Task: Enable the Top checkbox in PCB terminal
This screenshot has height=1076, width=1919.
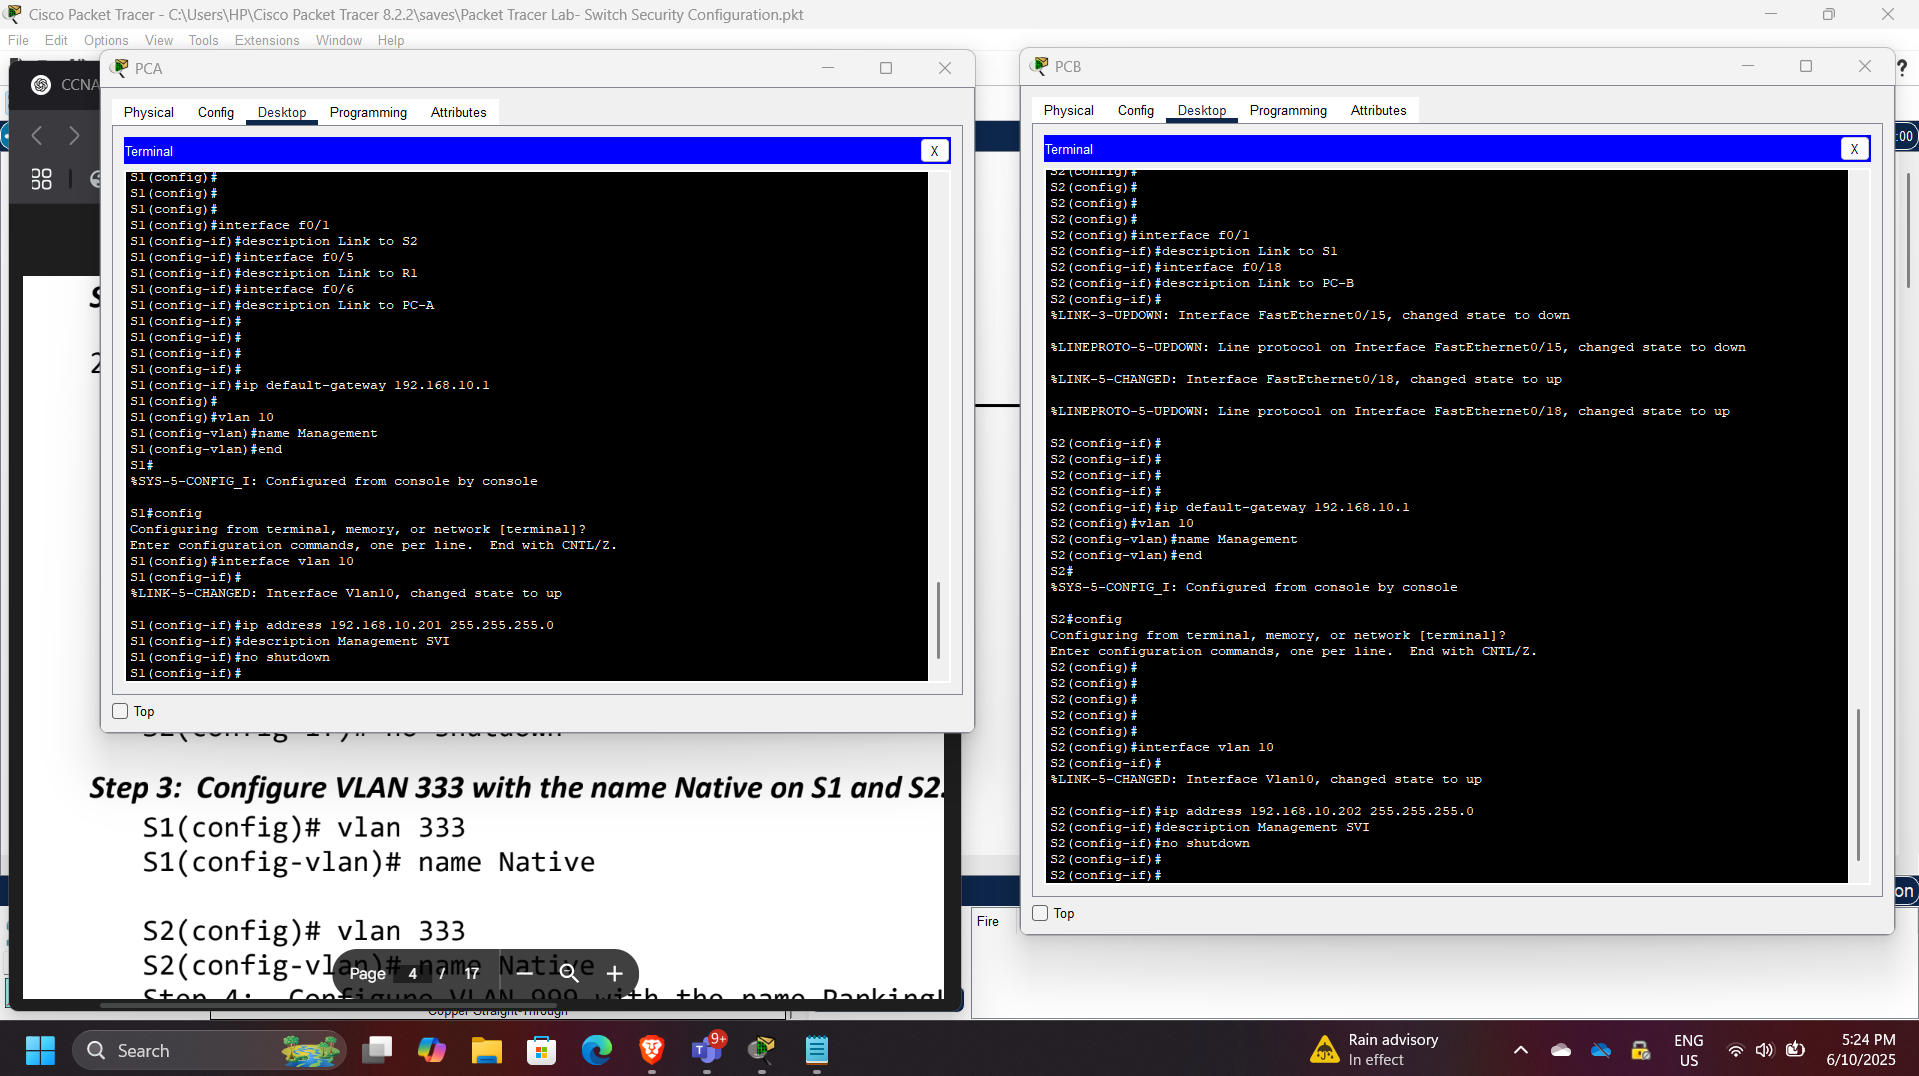Action: (1040, 913)
